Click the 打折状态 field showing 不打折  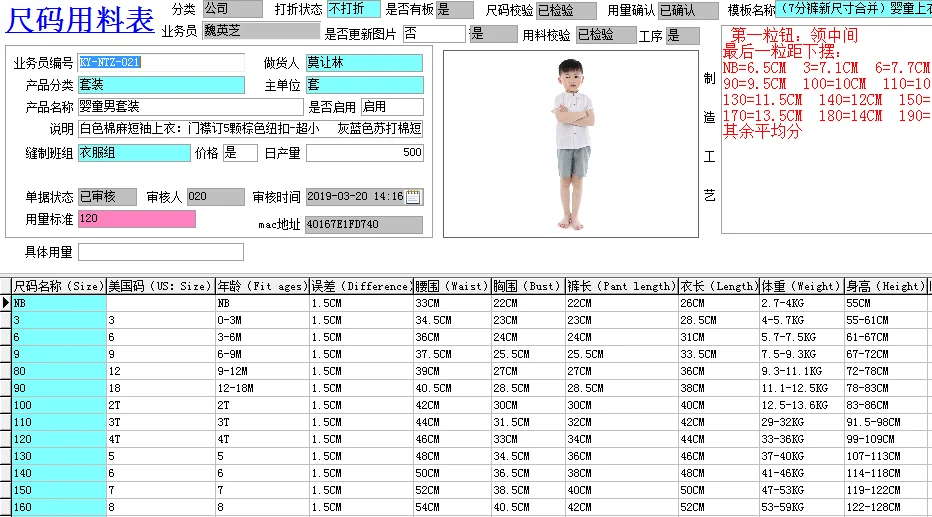point(354,9)
